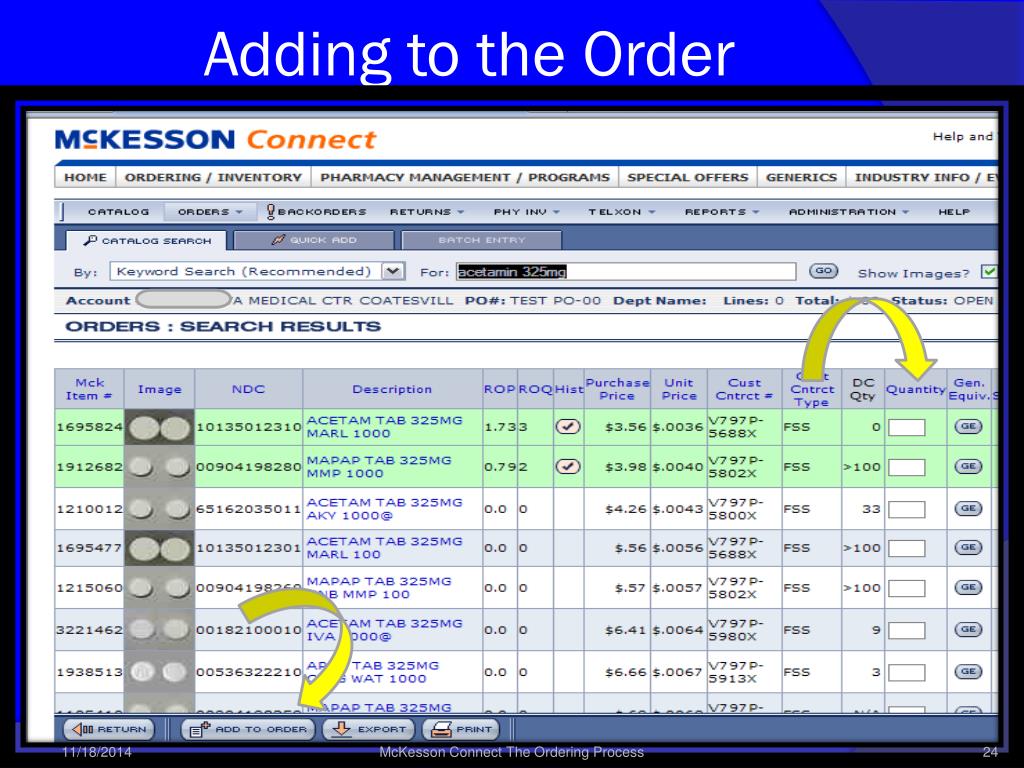Click Quantity field for item 1695824
This screenshot has width=1024, height=768.
coord(906,427)
